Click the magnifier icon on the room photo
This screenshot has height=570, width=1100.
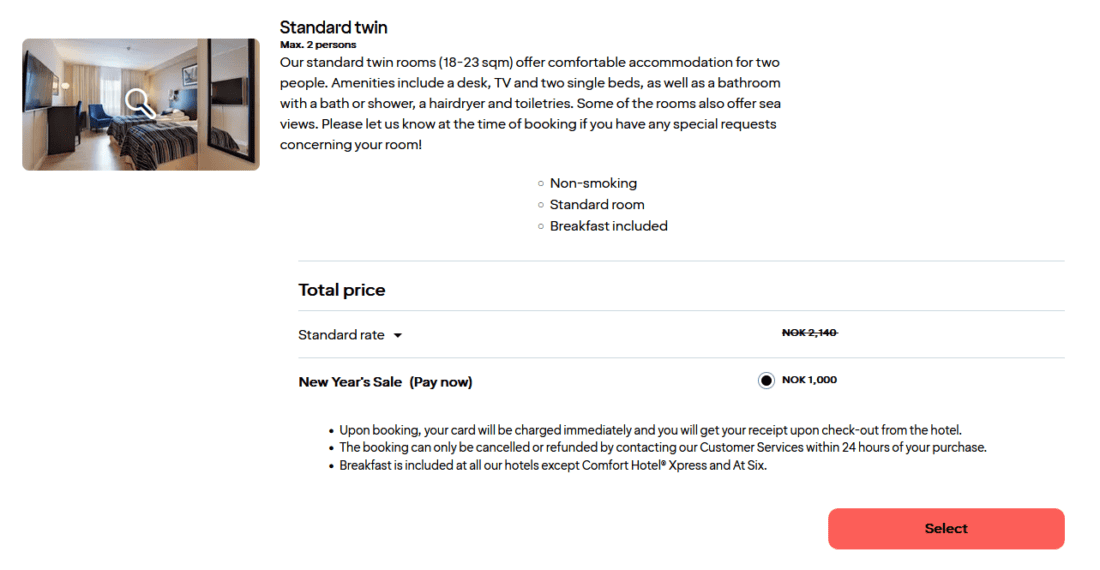[x=140, y=102]
